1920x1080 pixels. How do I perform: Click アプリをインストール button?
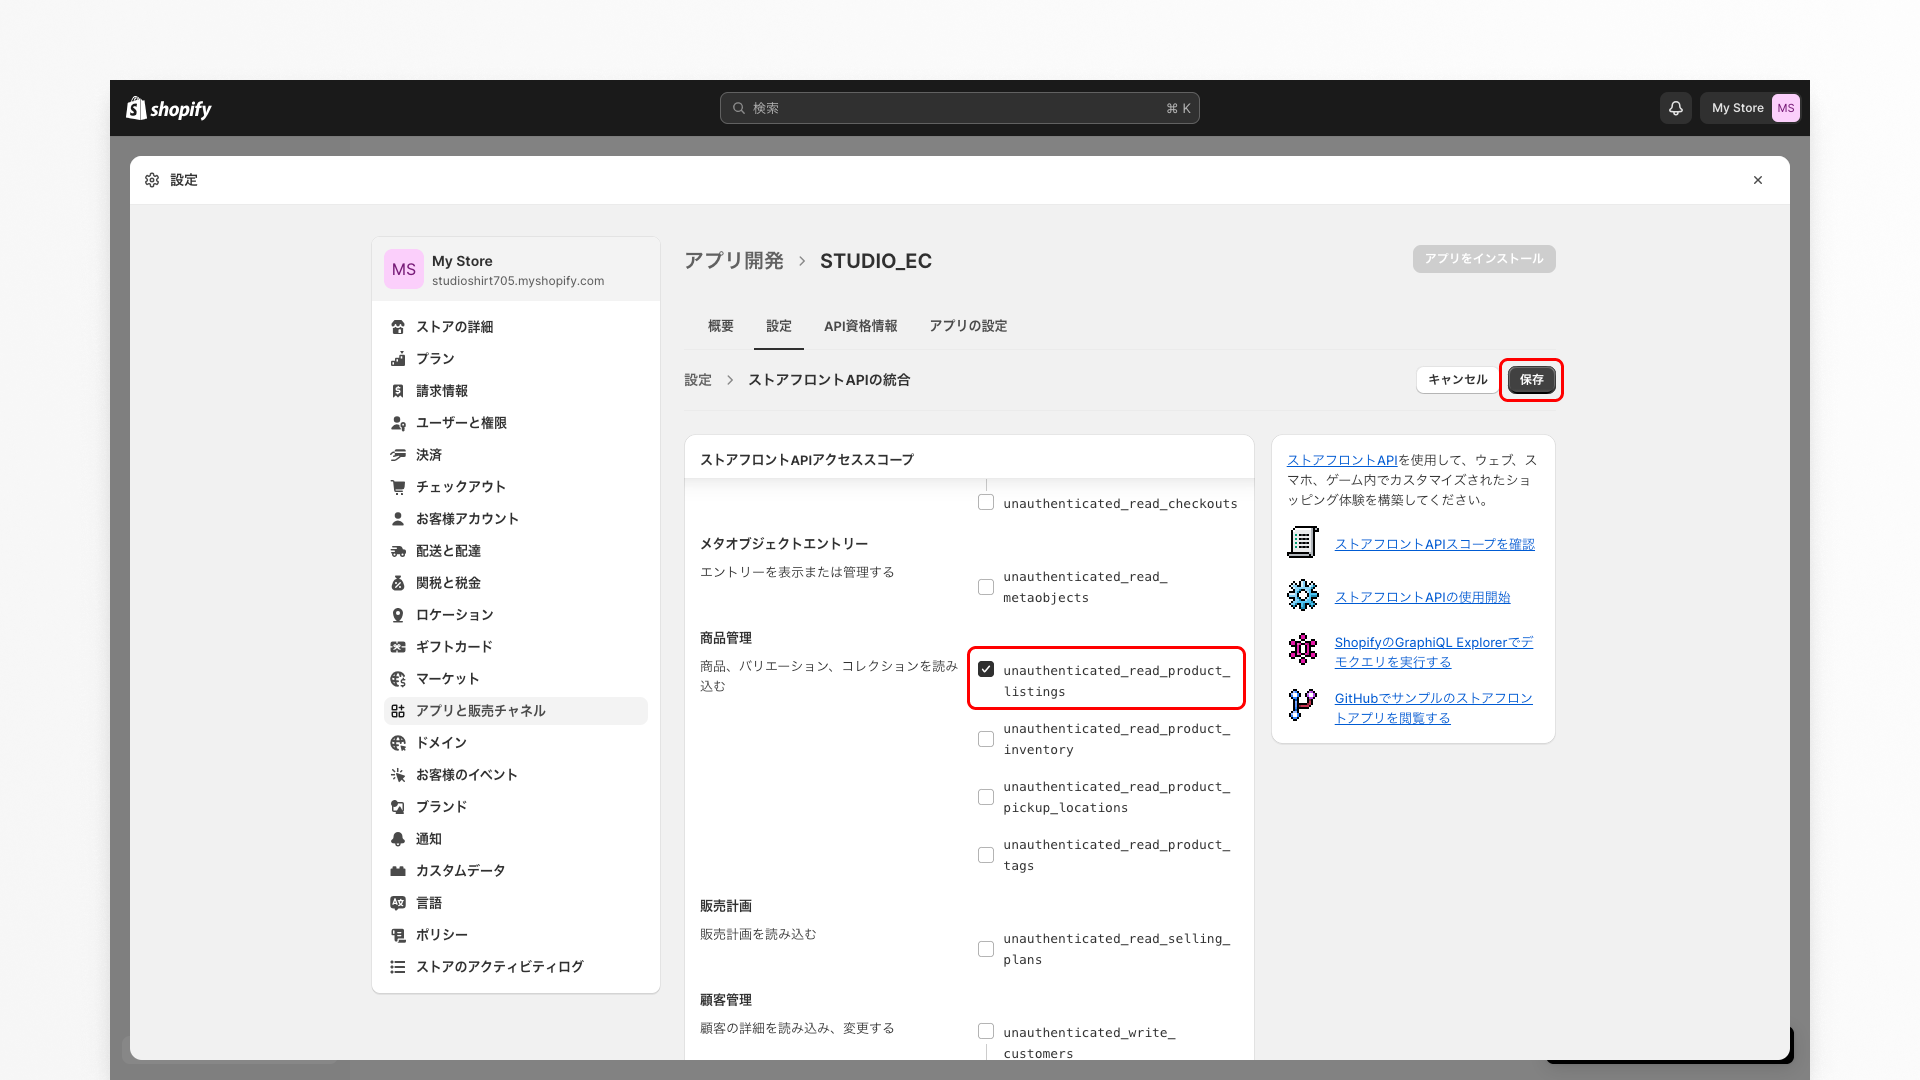(1484, 259)
